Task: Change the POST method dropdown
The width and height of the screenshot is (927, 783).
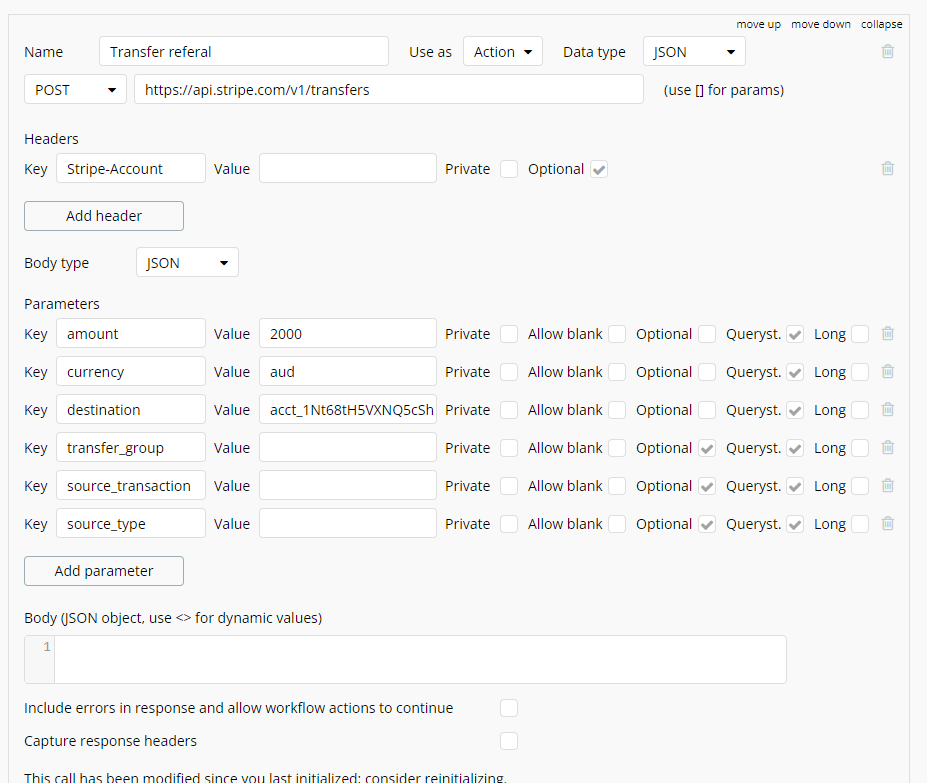Action: pyautogui.click(x=75, y=90)
